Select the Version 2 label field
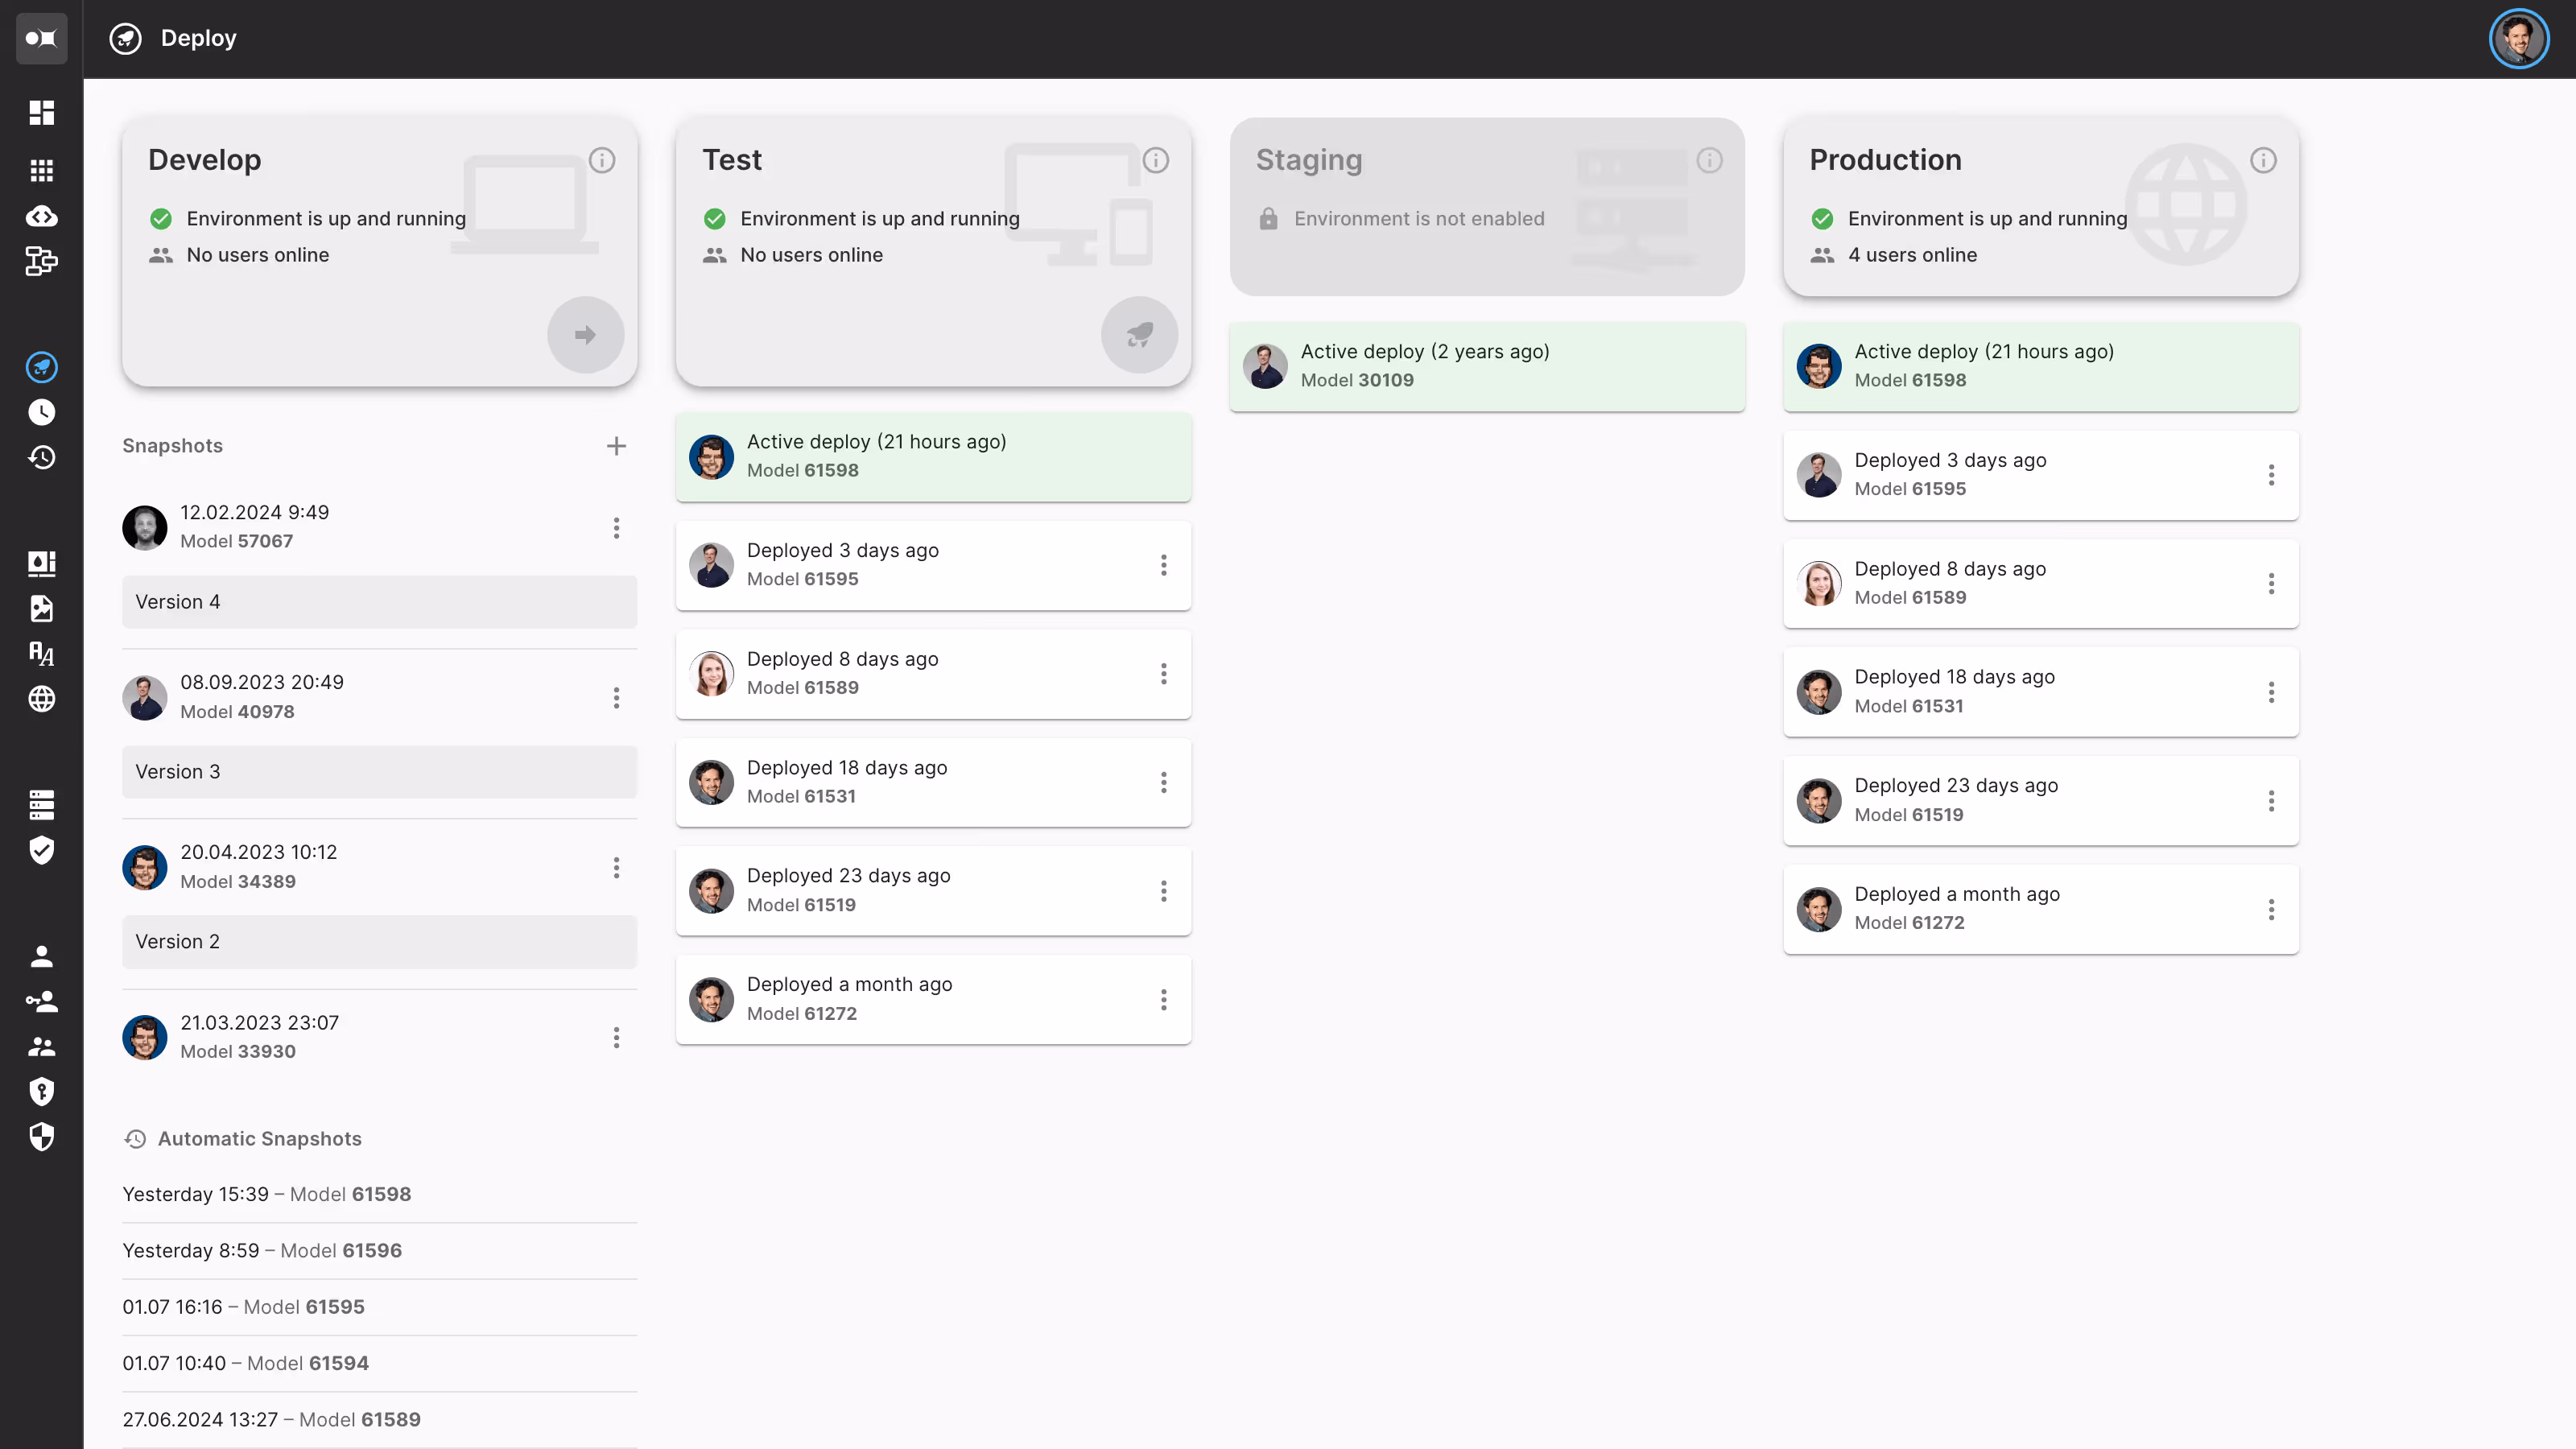 [379, 942]
